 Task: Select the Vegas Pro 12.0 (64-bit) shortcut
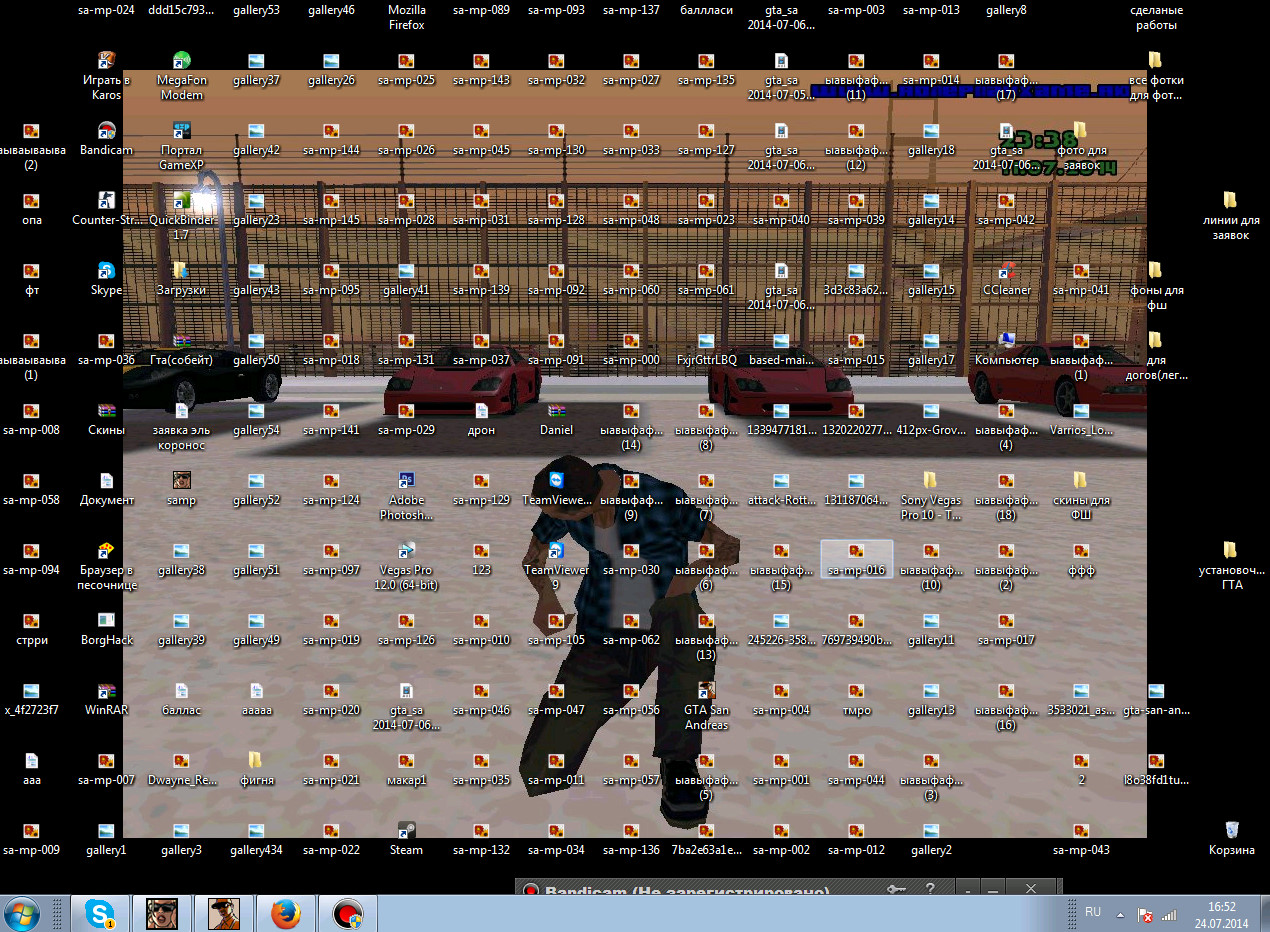406,566
